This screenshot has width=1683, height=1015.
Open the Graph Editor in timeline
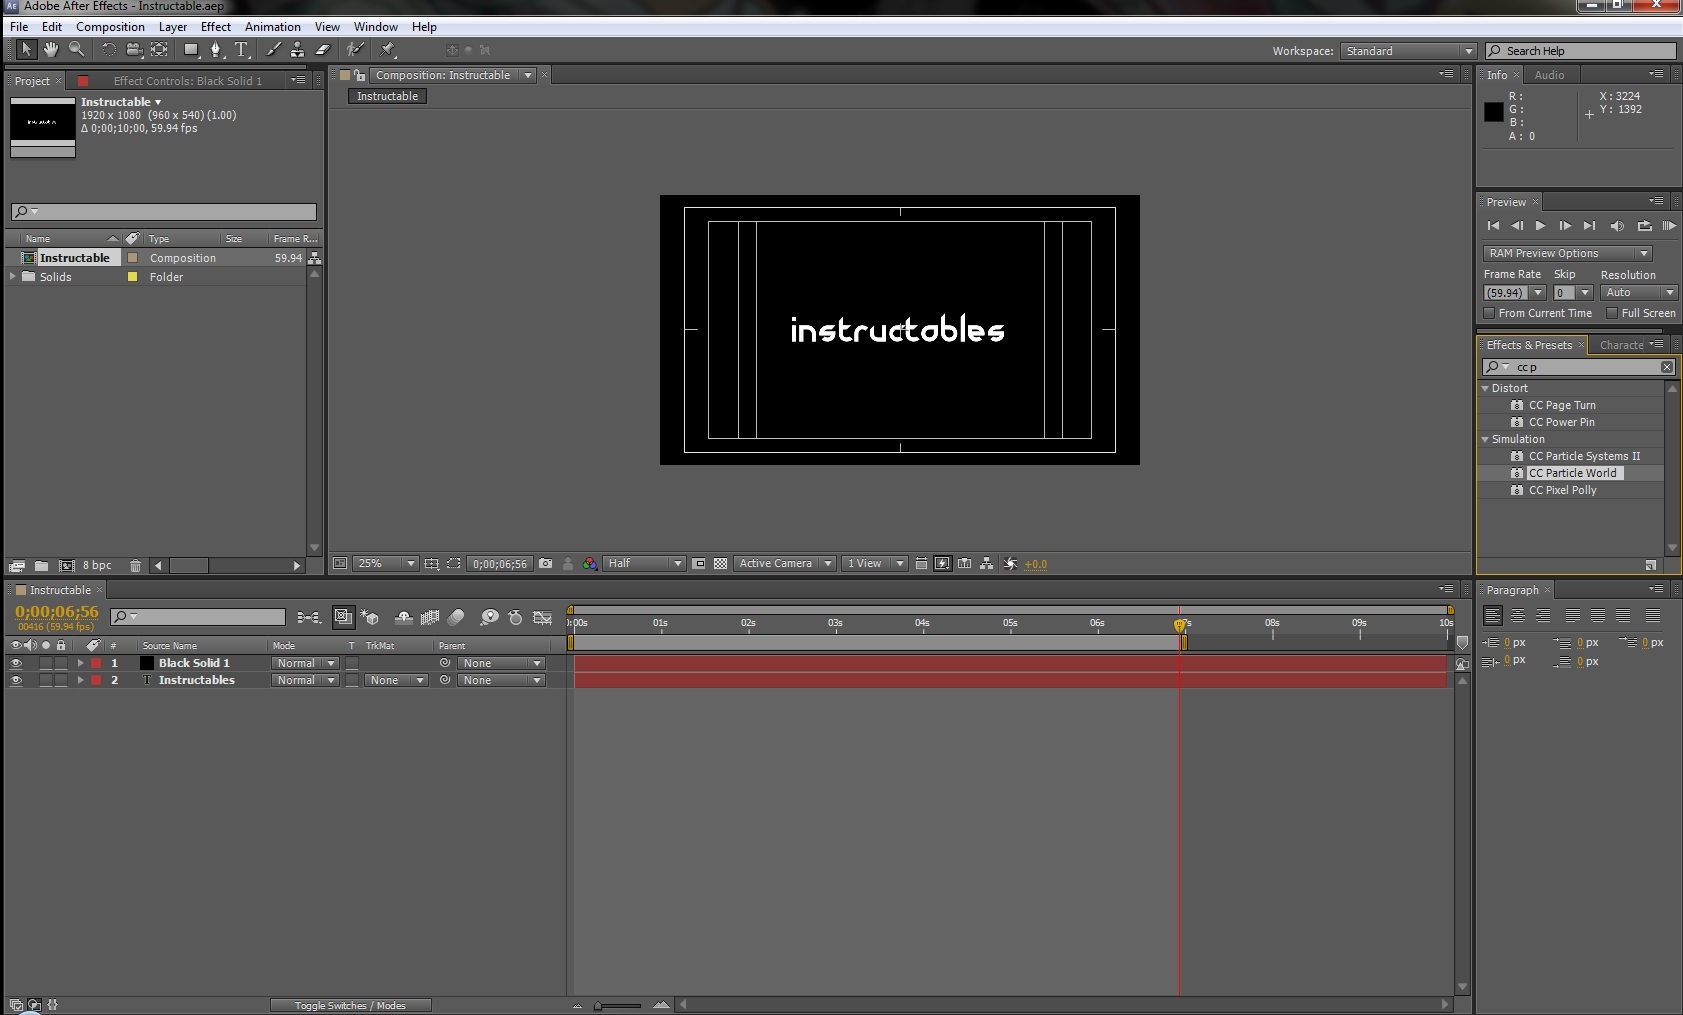(x=543, y=618)
